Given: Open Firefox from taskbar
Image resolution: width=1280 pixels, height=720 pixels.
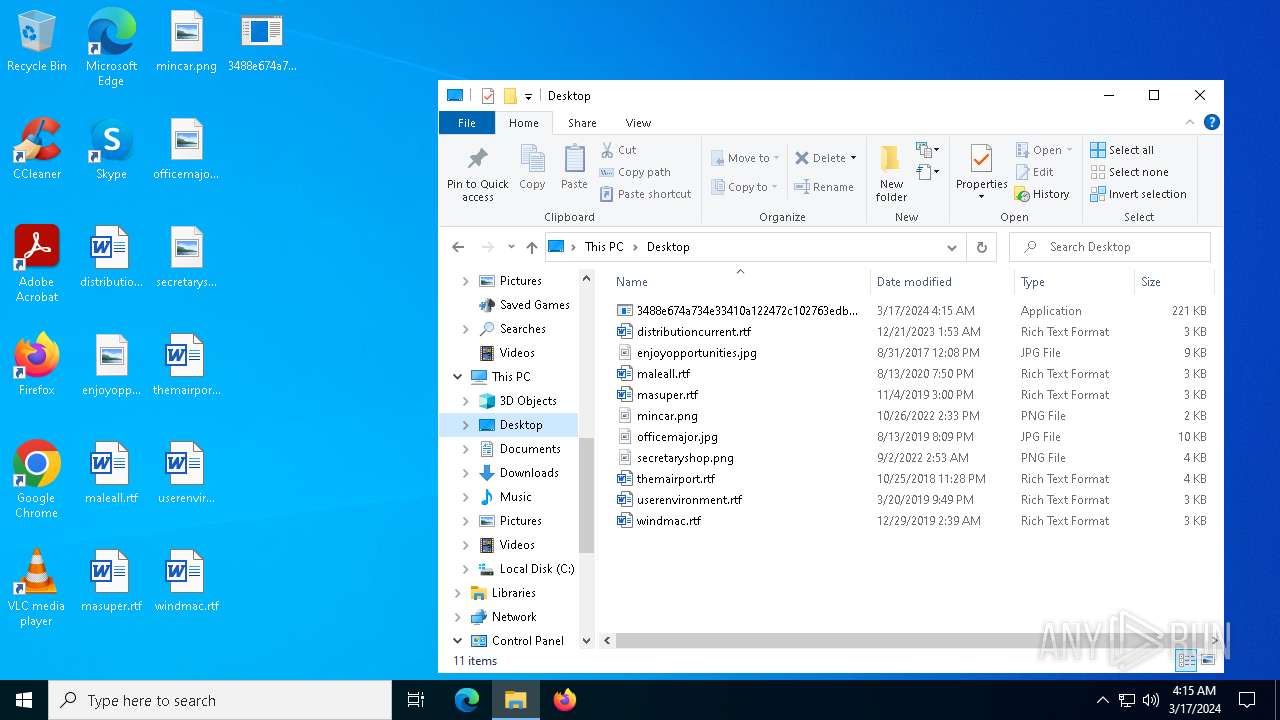Looking at the screenshot, I should click(x=564, y=700).
